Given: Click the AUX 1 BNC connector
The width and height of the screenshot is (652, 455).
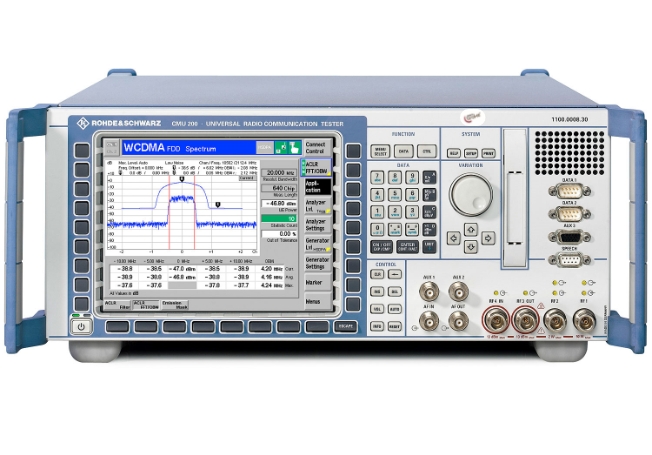Looking at the screenshot, I should pyautogui.click(x=429, y=292).
